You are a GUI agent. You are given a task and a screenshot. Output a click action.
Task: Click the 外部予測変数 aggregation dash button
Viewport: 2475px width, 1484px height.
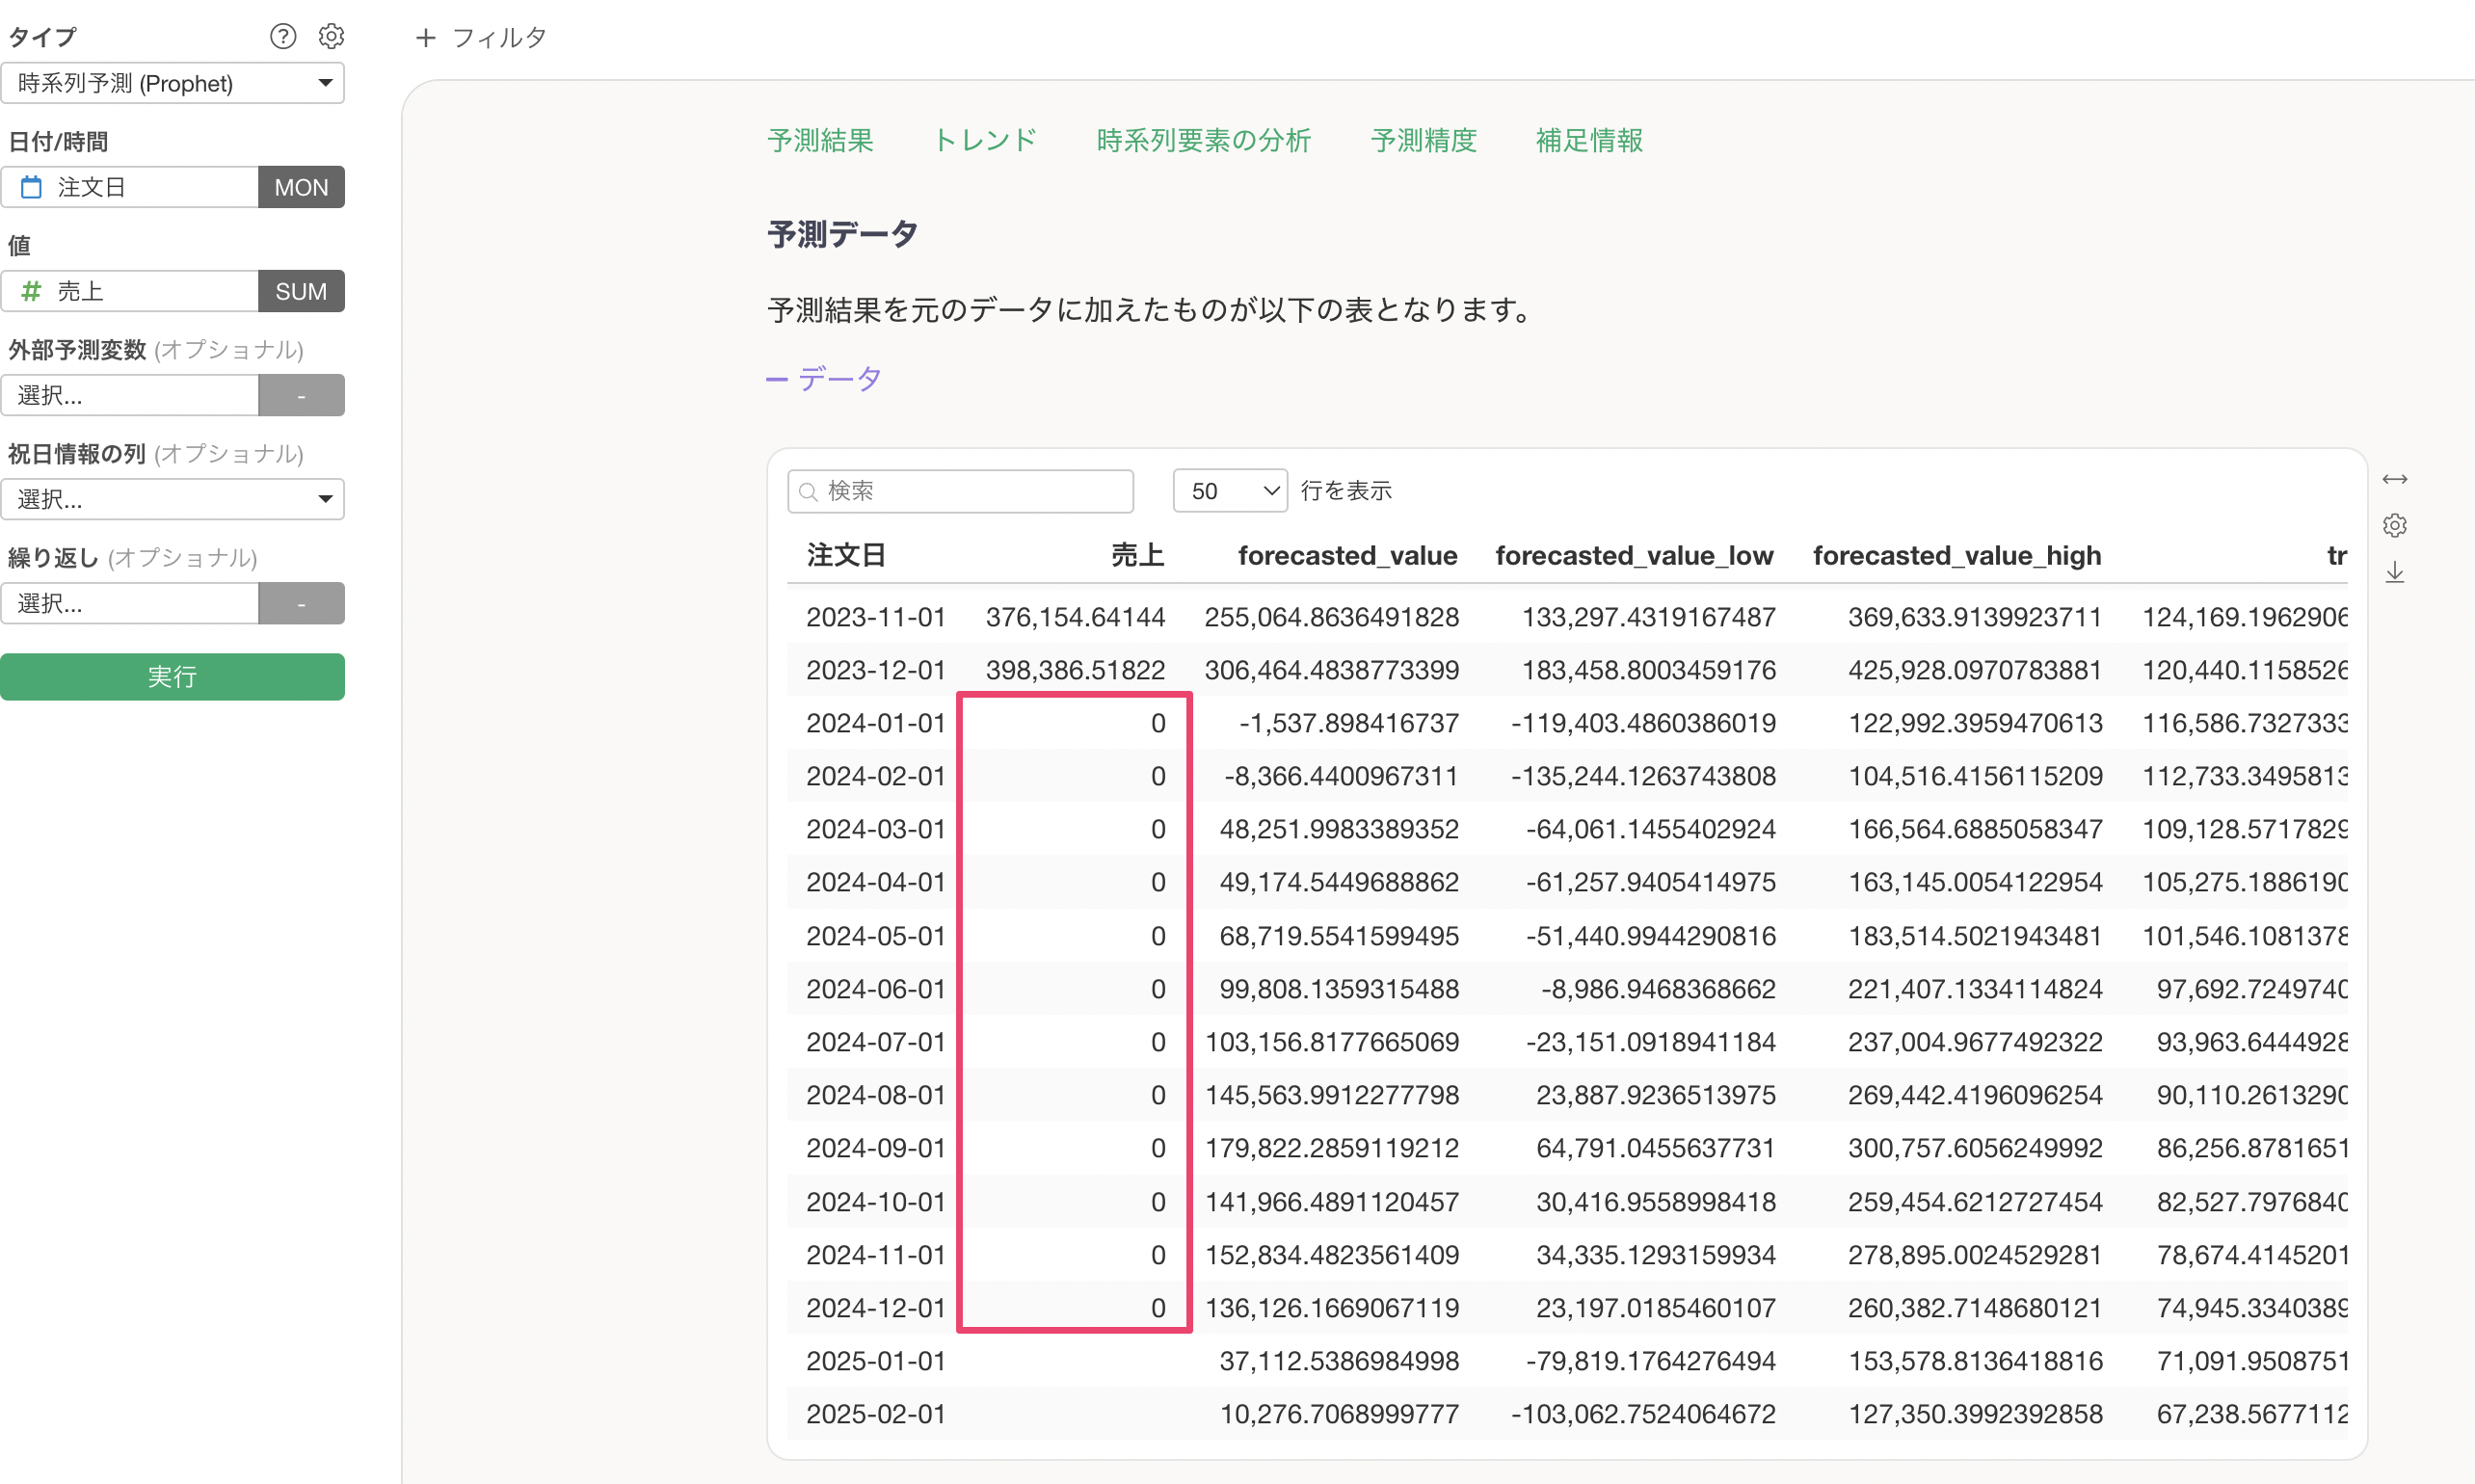(301, 395)
